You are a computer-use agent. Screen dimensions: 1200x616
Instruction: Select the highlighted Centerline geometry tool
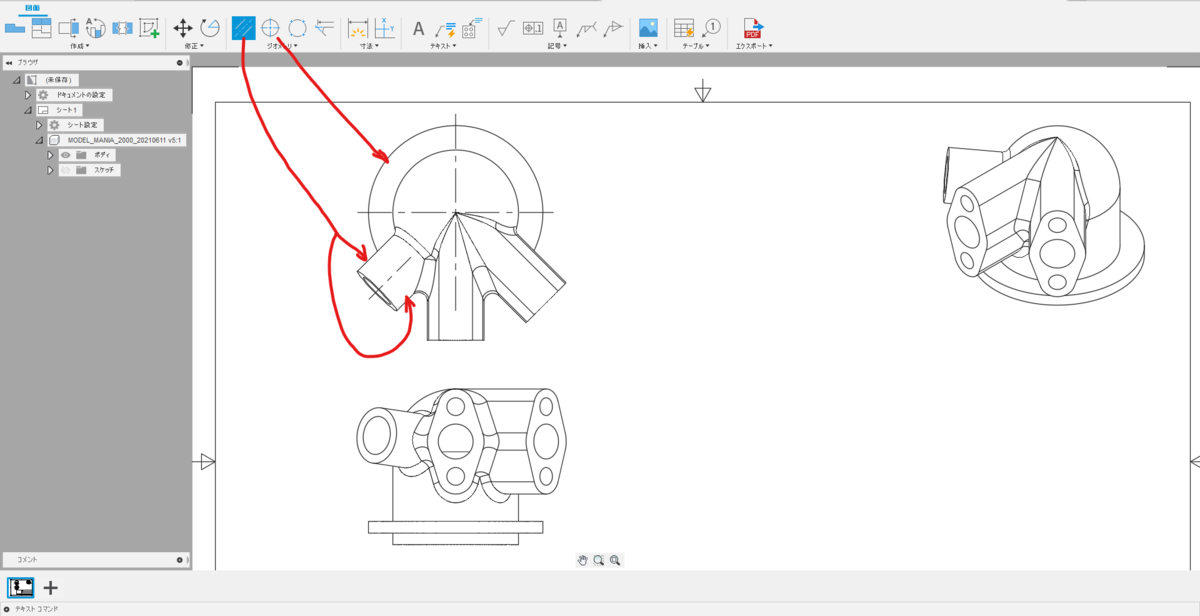point(244,27)
